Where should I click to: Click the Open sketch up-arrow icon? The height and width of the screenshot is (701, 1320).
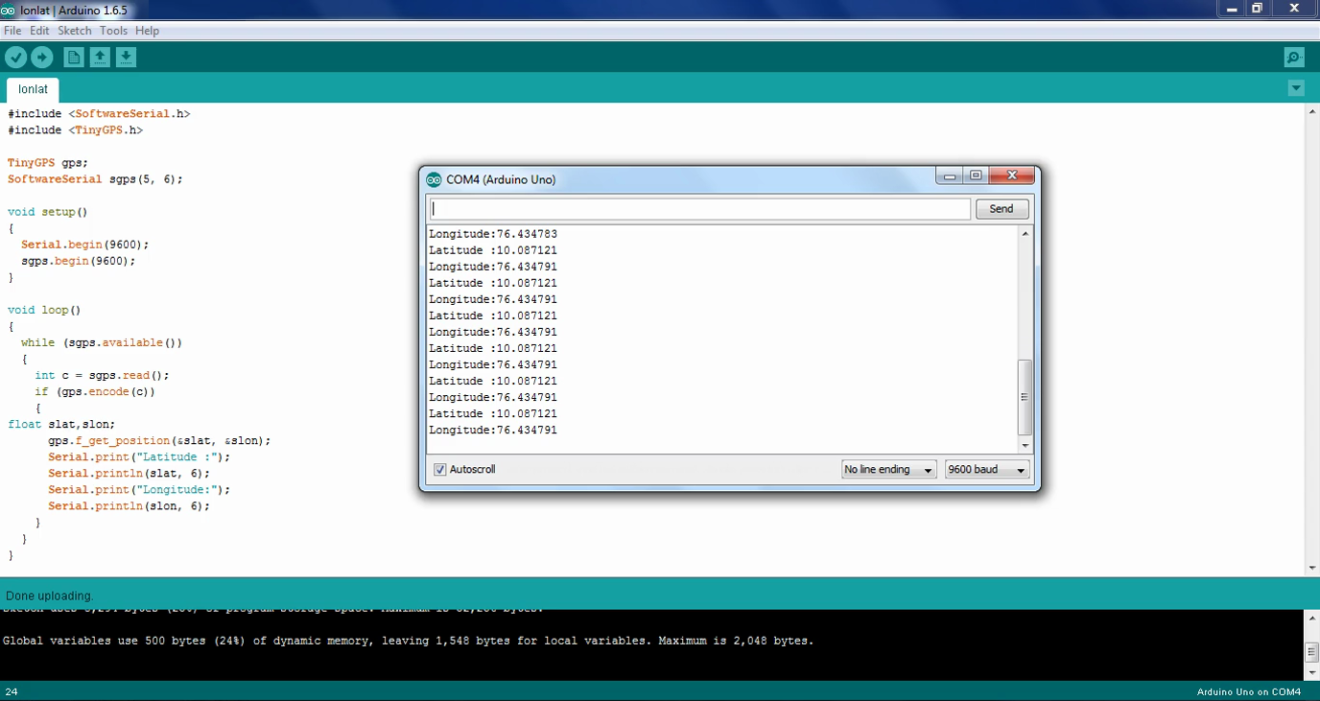(x=100, y=58)
